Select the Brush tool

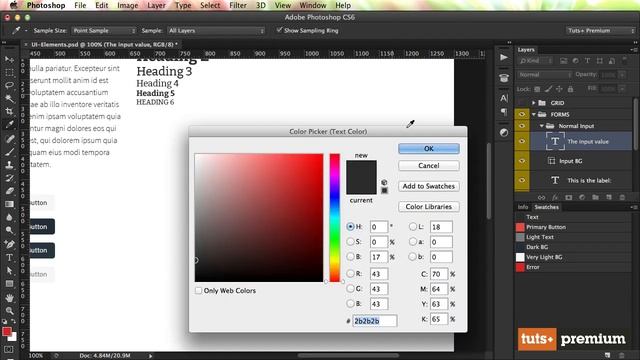(x=9, y=152)
